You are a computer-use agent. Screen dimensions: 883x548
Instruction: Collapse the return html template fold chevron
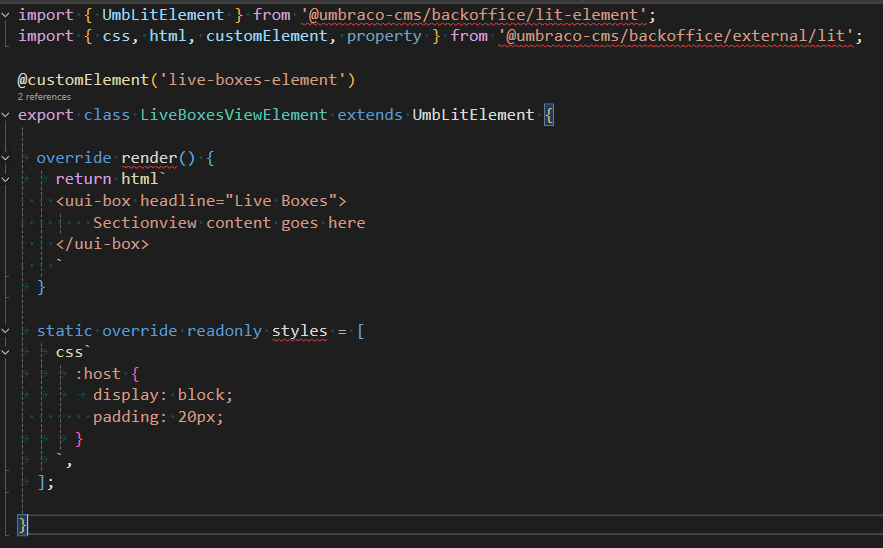[6, 179]
